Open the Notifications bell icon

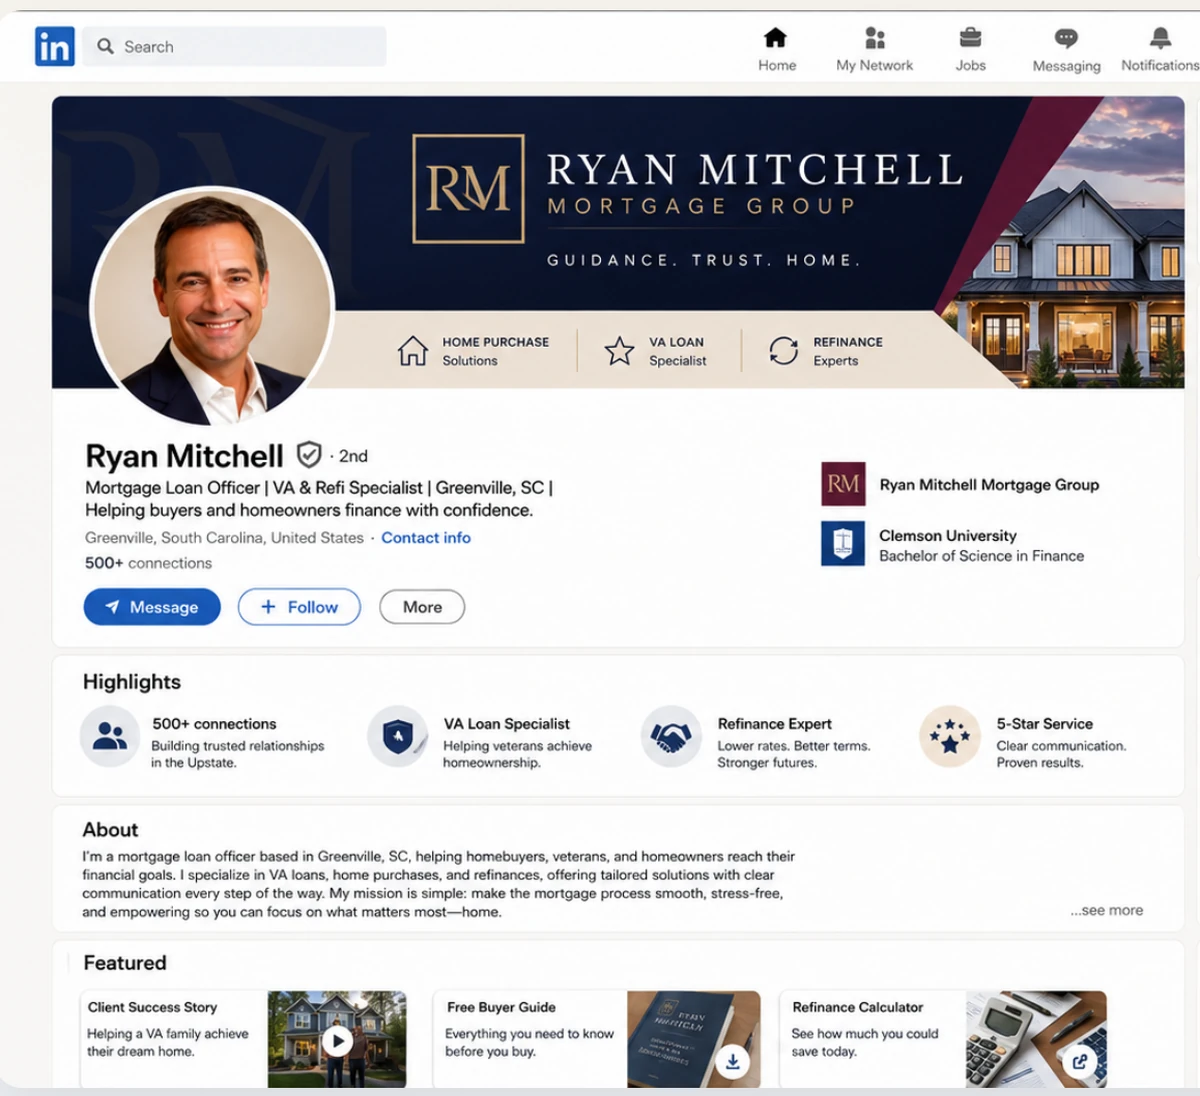1160,38
